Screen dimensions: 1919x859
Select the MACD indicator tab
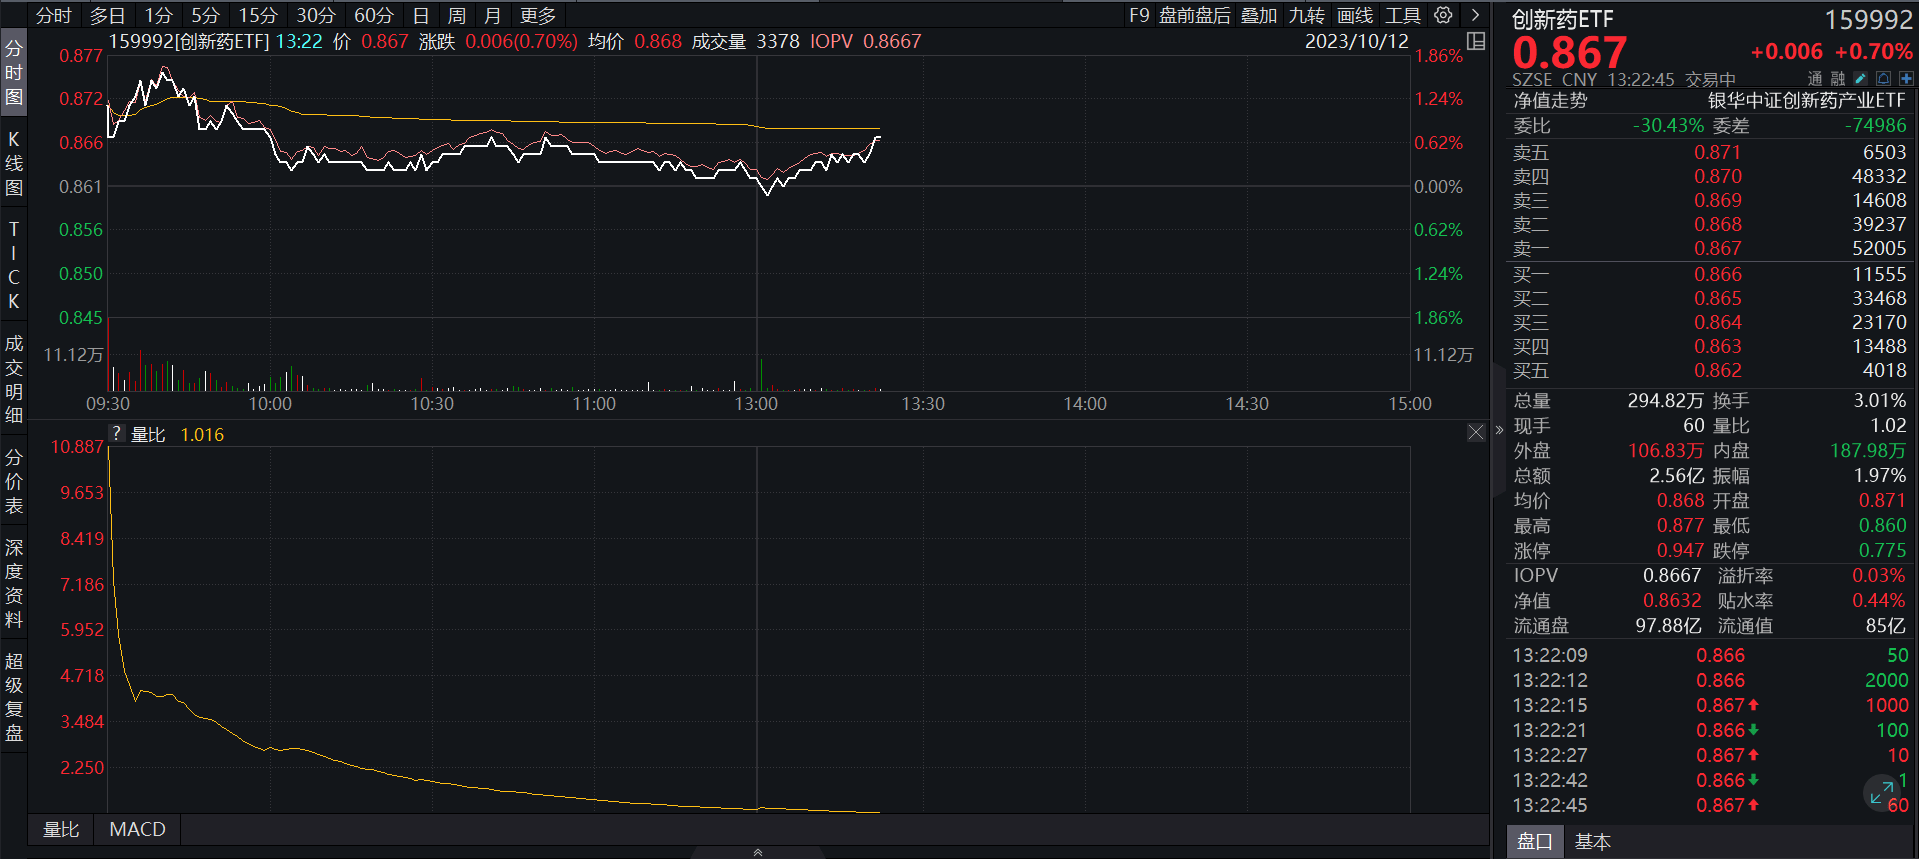tap(137, 829)
